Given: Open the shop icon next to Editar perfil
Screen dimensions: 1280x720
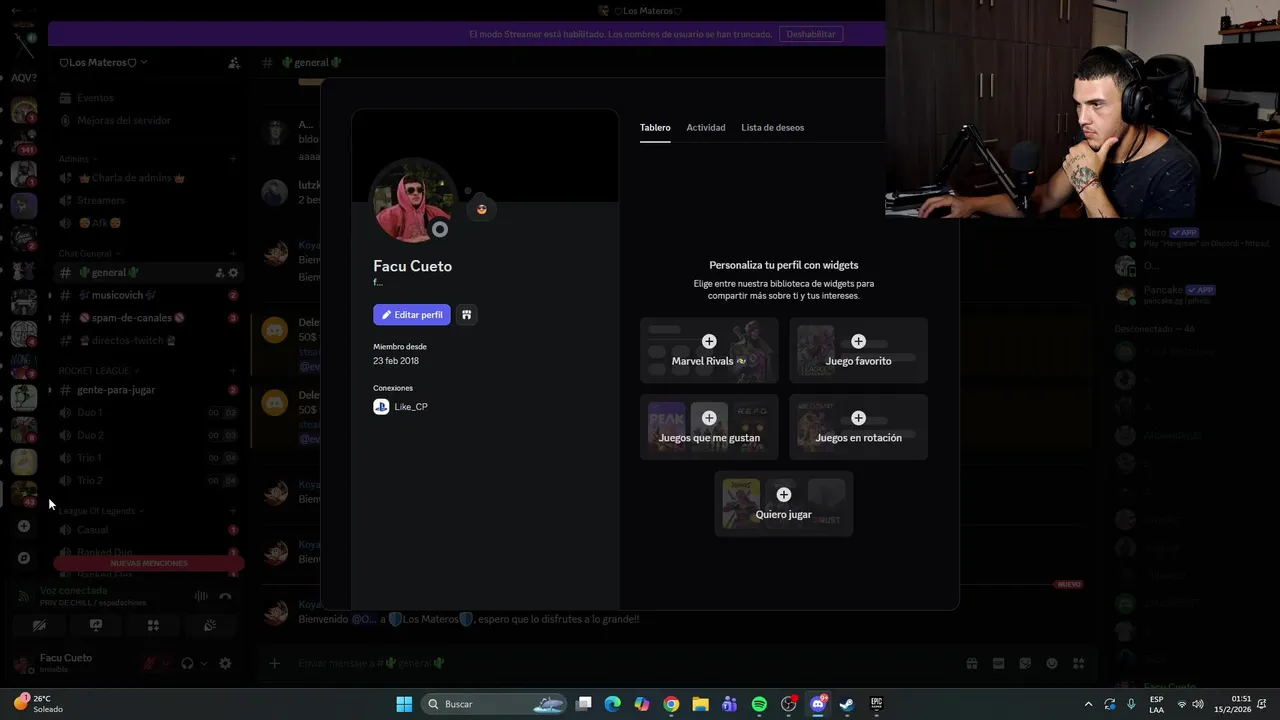Looking at the screenshot, I should [x=466, y=315].
